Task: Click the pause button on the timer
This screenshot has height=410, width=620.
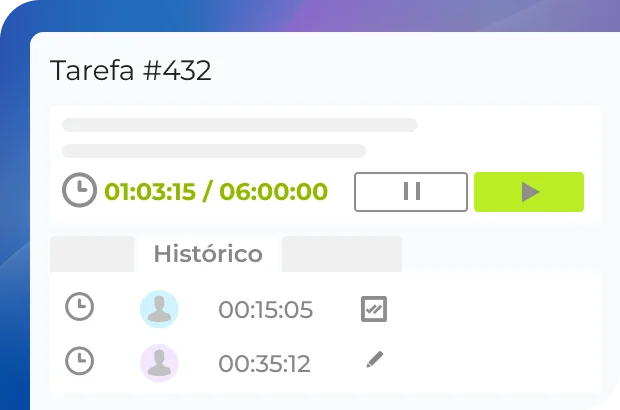Action: [x=411, y=192]
